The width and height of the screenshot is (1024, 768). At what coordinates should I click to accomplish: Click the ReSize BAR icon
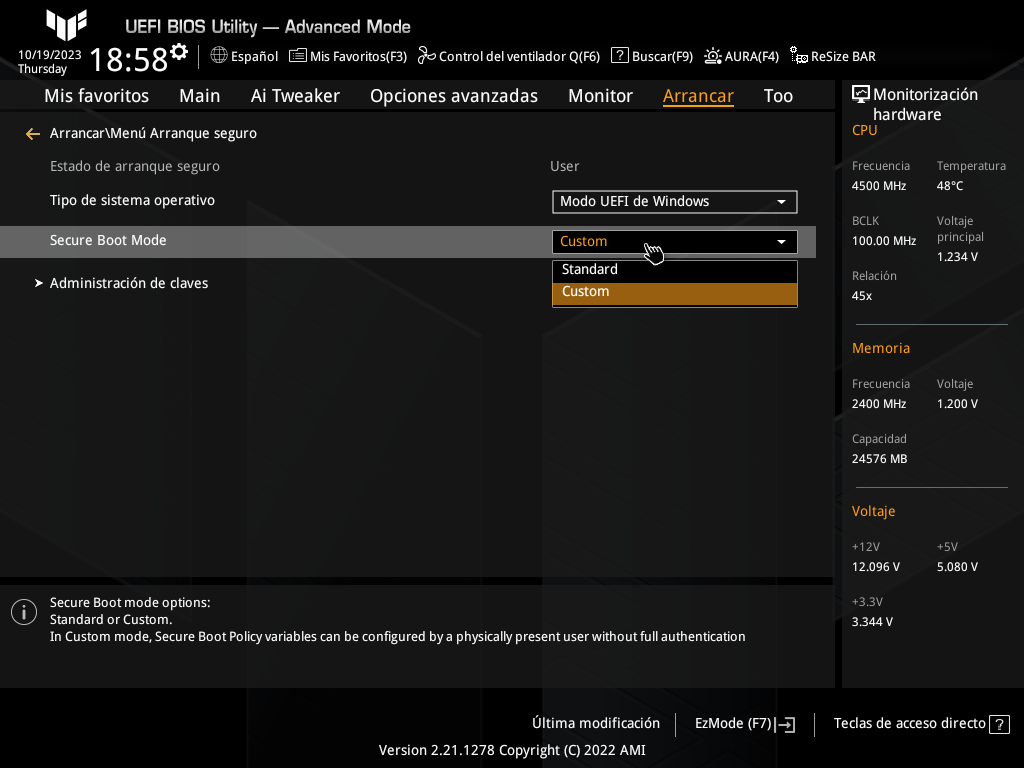tap(799, 56)
